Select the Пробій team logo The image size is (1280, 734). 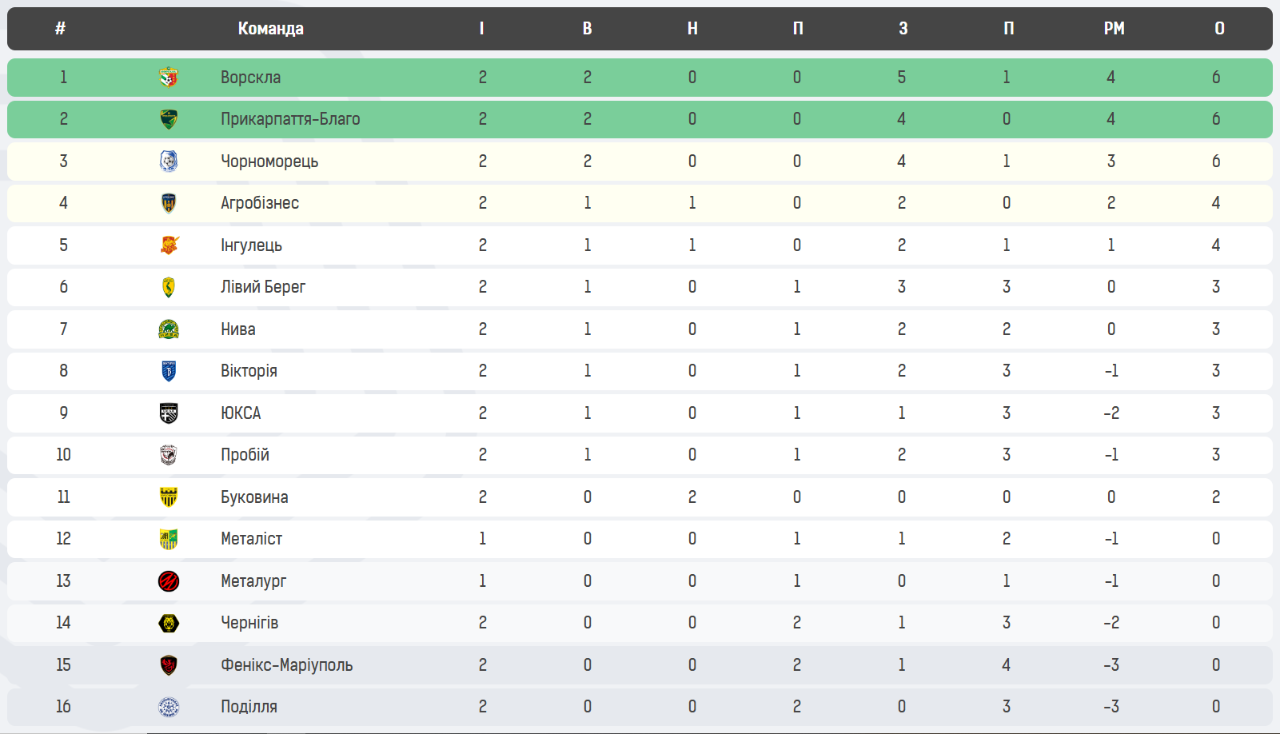tap(169, 455)
